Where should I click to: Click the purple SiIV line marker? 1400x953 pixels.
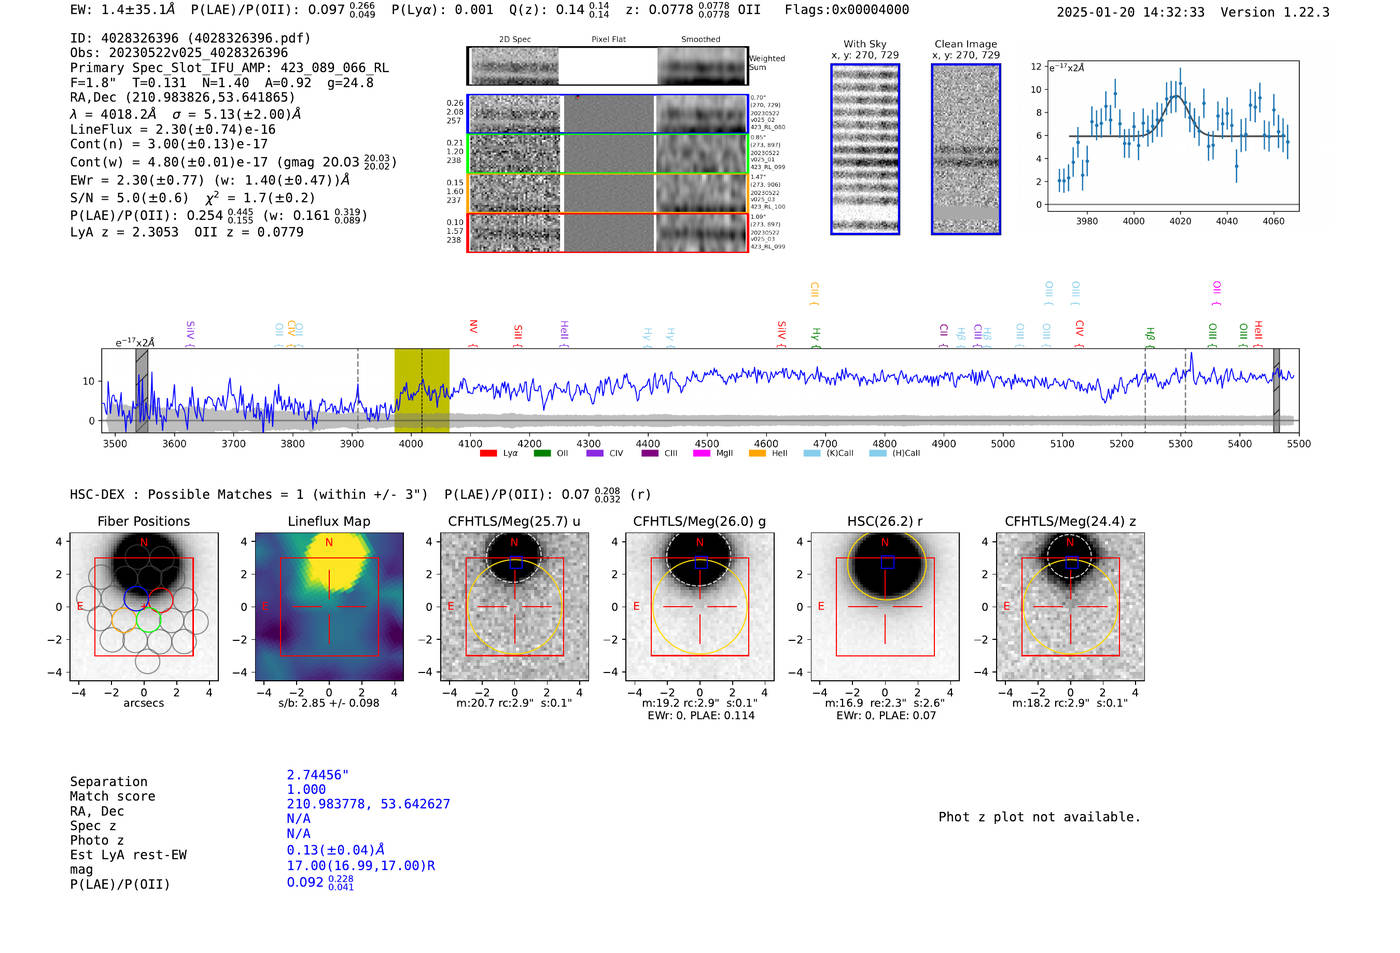(x=190, y=333)
